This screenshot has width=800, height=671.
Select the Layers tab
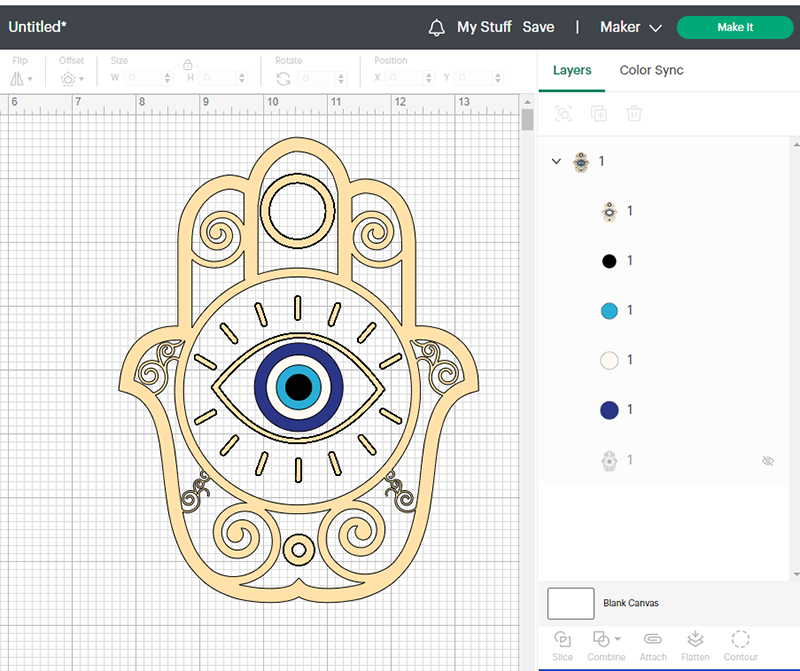click(572, 70)
